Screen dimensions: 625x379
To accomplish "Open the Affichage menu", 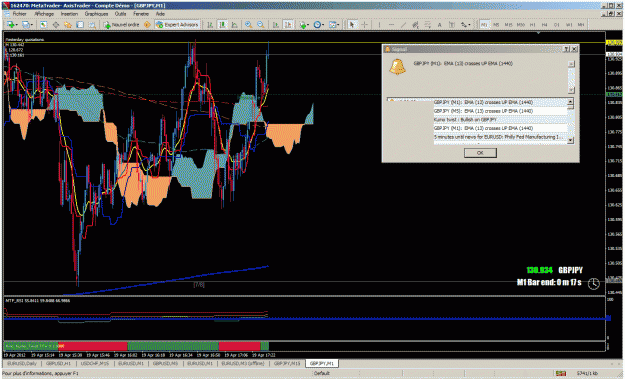I will 44,14.
